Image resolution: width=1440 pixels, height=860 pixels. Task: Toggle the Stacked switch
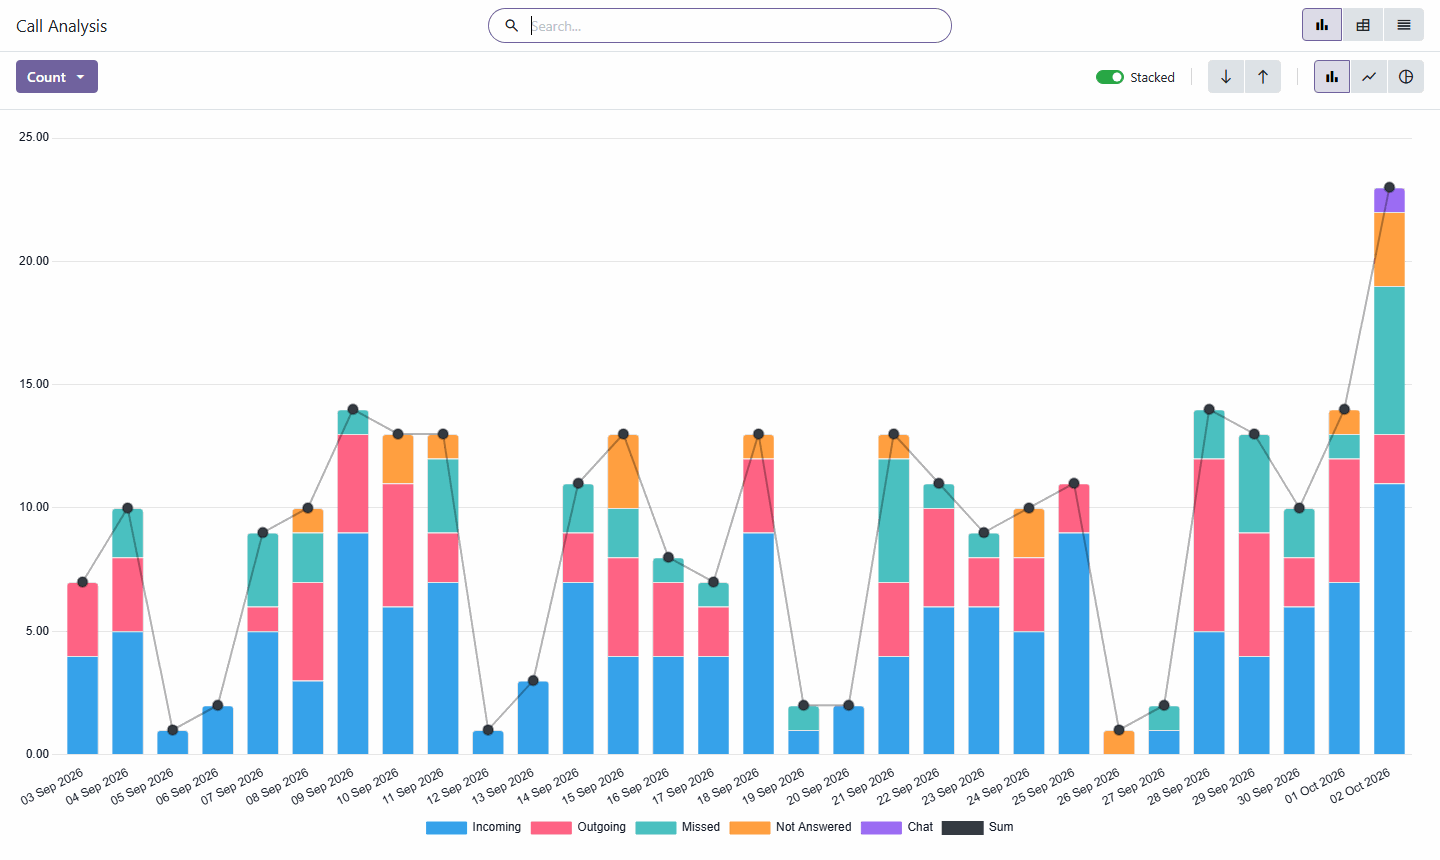[1110, 77]
